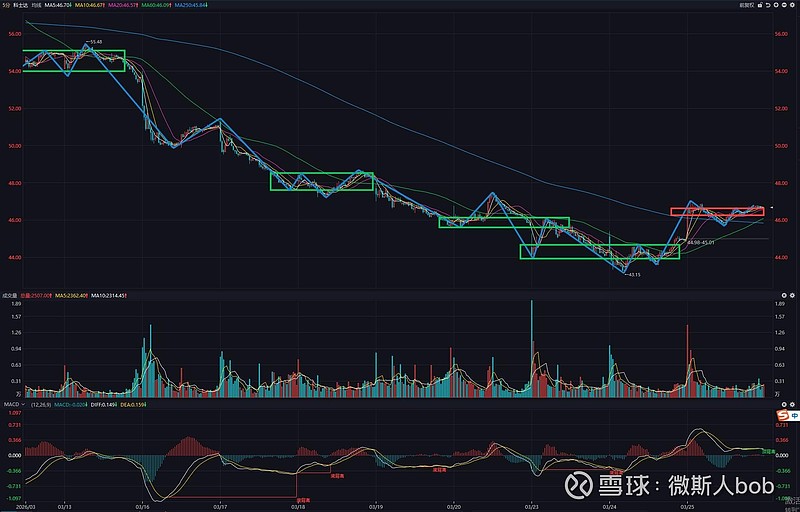
Task: Toggle the 中 Chinese input mode indicator
Action: [793, 416]
